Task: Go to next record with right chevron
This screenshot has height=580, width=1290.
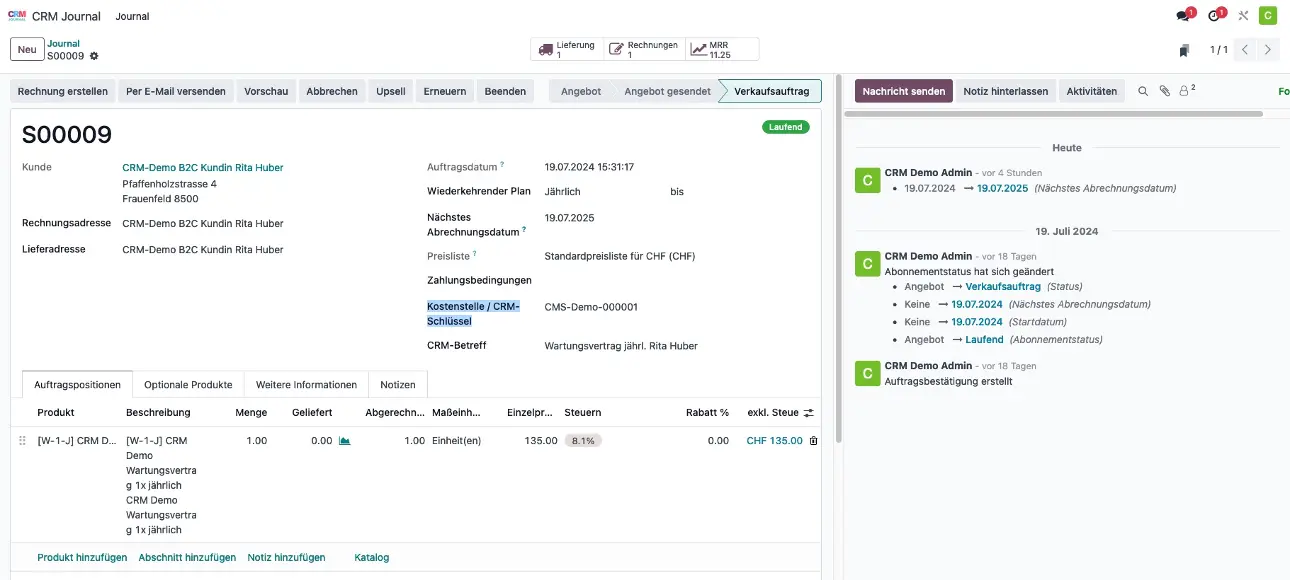Action: coord(1268,50)
